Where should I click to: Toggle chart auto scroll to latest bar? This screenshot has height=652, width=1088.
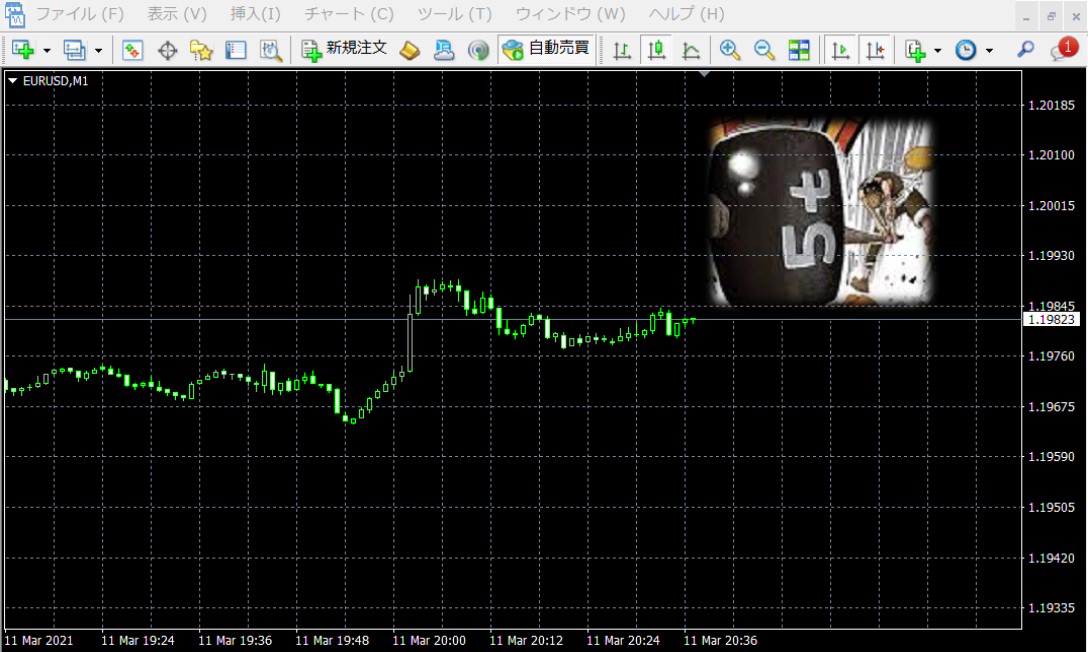pyautogui.click(x=840, y=50)
